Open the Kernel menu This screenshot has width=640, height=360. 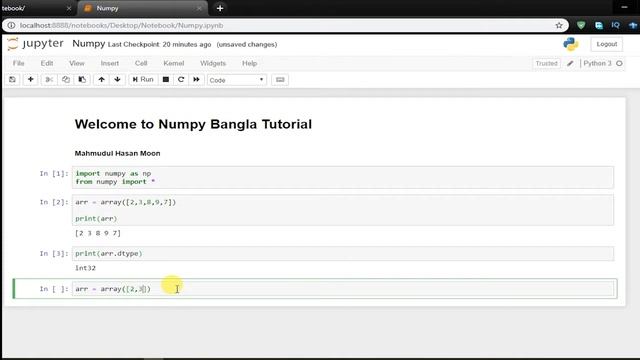[x=173, y=63]
